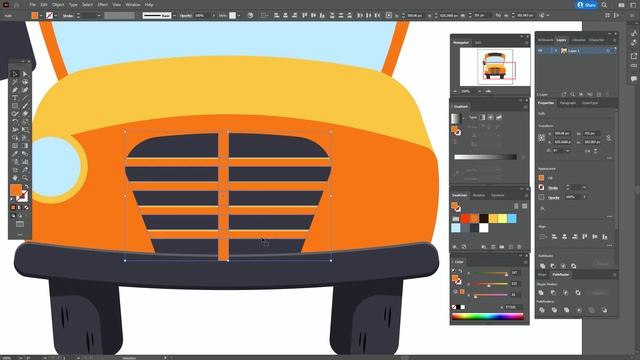The width and height of the screenshot is (640, 360).
Task: Switch to the Paragraph tab
Action: coord(567,103)
